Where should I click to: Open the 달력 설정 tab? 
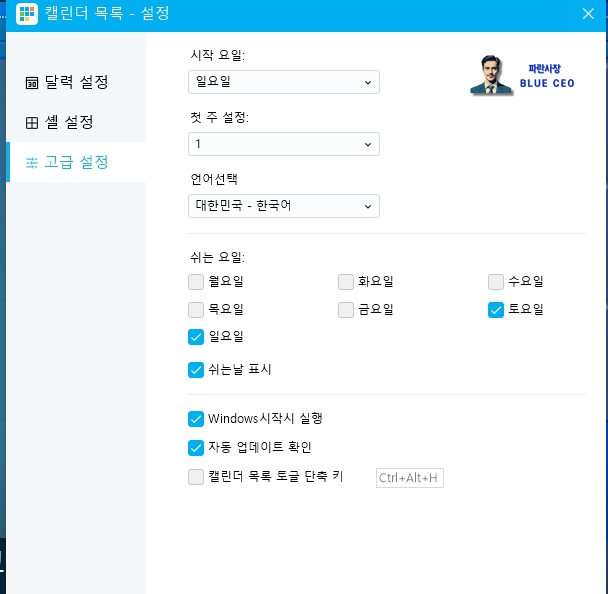(x=76, y=82)
